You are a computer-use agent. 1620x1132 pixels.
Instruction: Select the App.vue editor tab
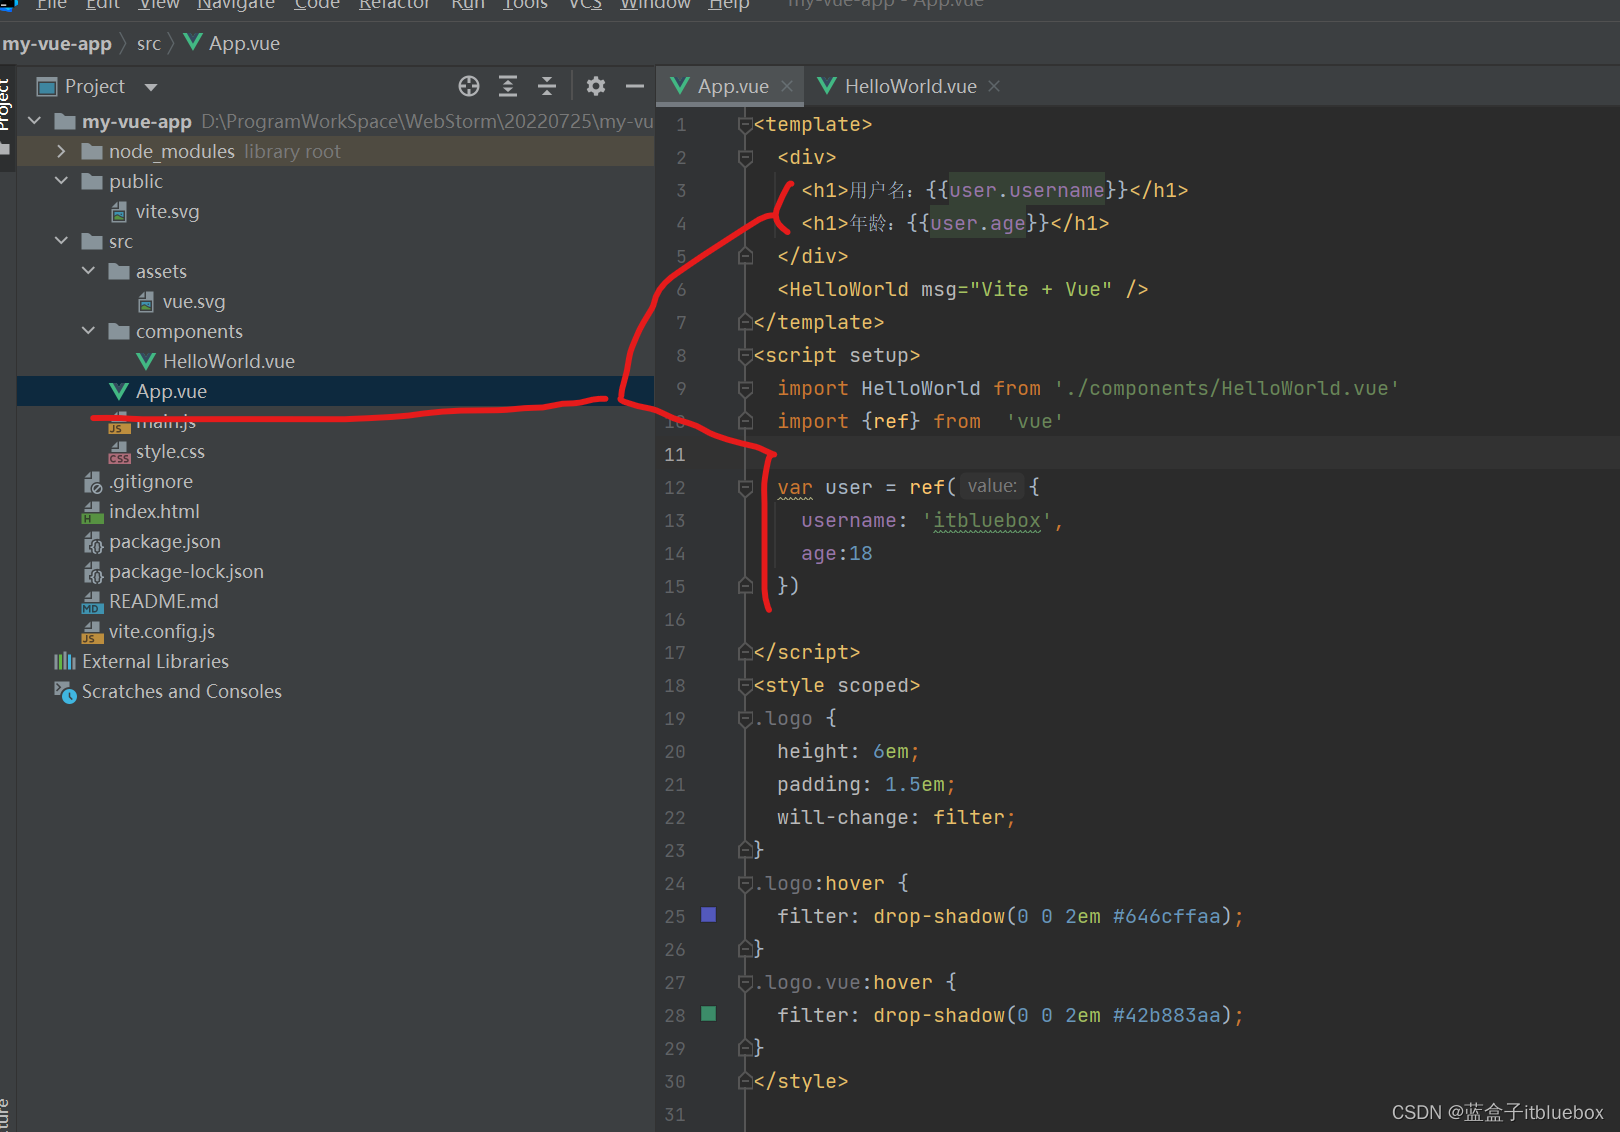[732, 86]
